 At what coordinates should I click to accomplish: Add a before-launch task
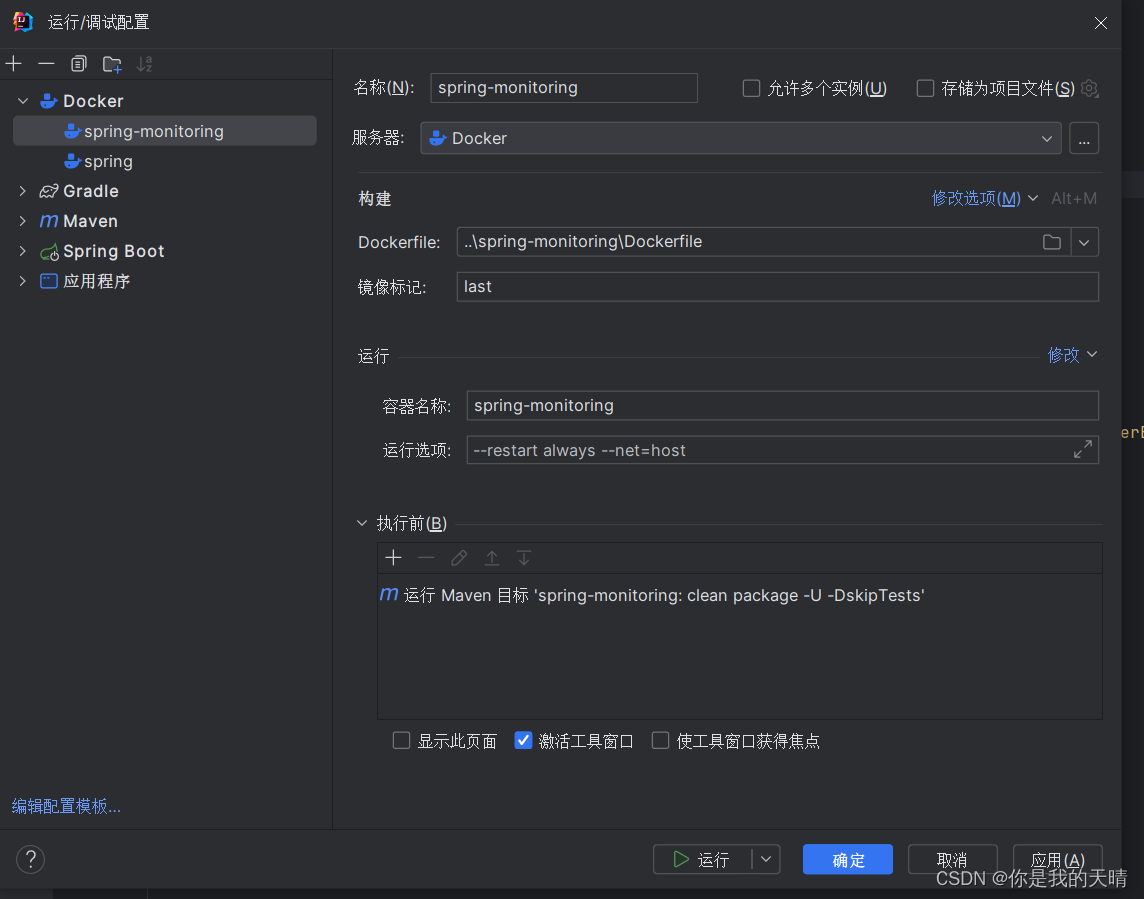tap(393, 558)
